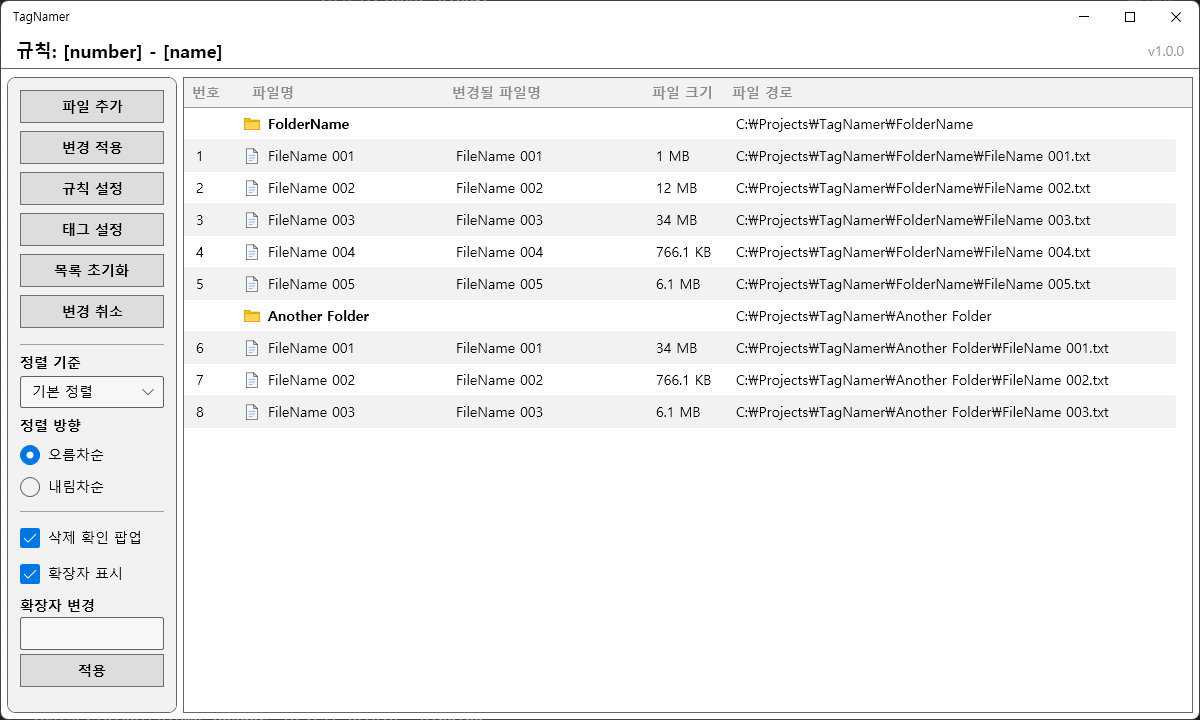Open the 기본 정렬 sort dropdown
This screenshot has height=720, width=1200.
[92, 392]
